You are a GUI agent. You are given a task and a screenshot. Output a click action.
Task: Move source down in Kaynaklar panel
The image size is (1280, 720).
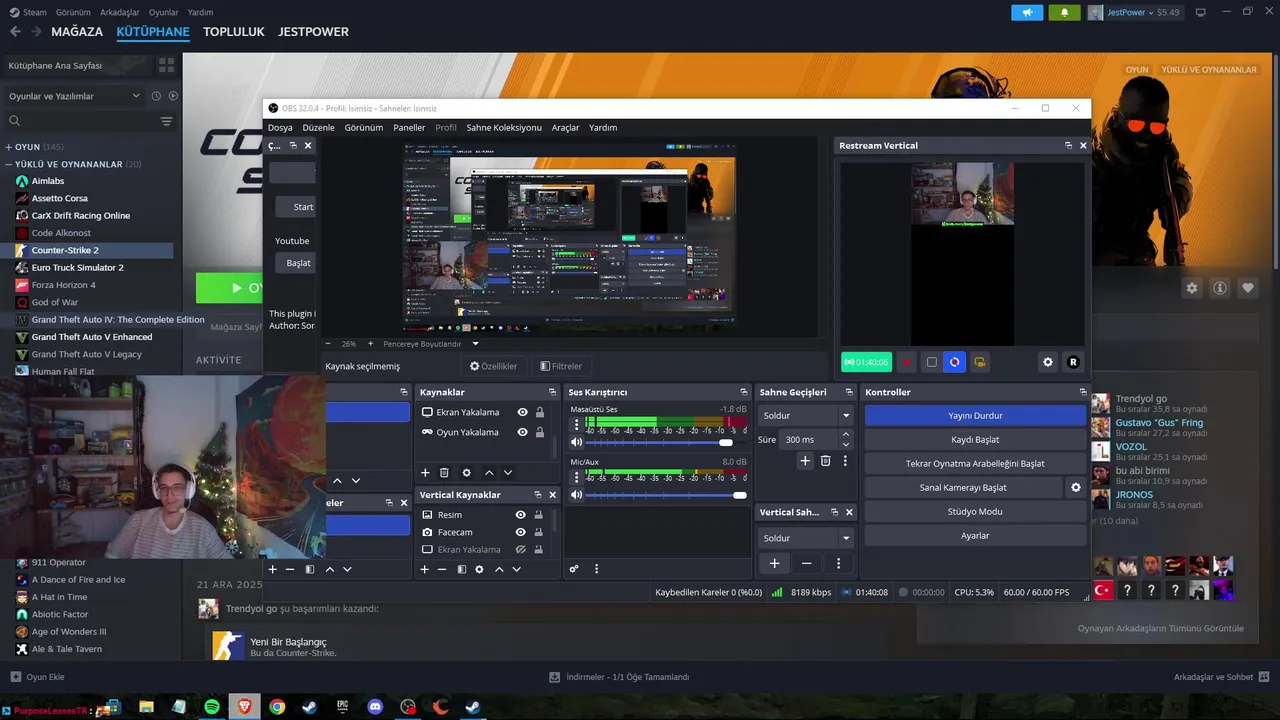pos(508,473)
